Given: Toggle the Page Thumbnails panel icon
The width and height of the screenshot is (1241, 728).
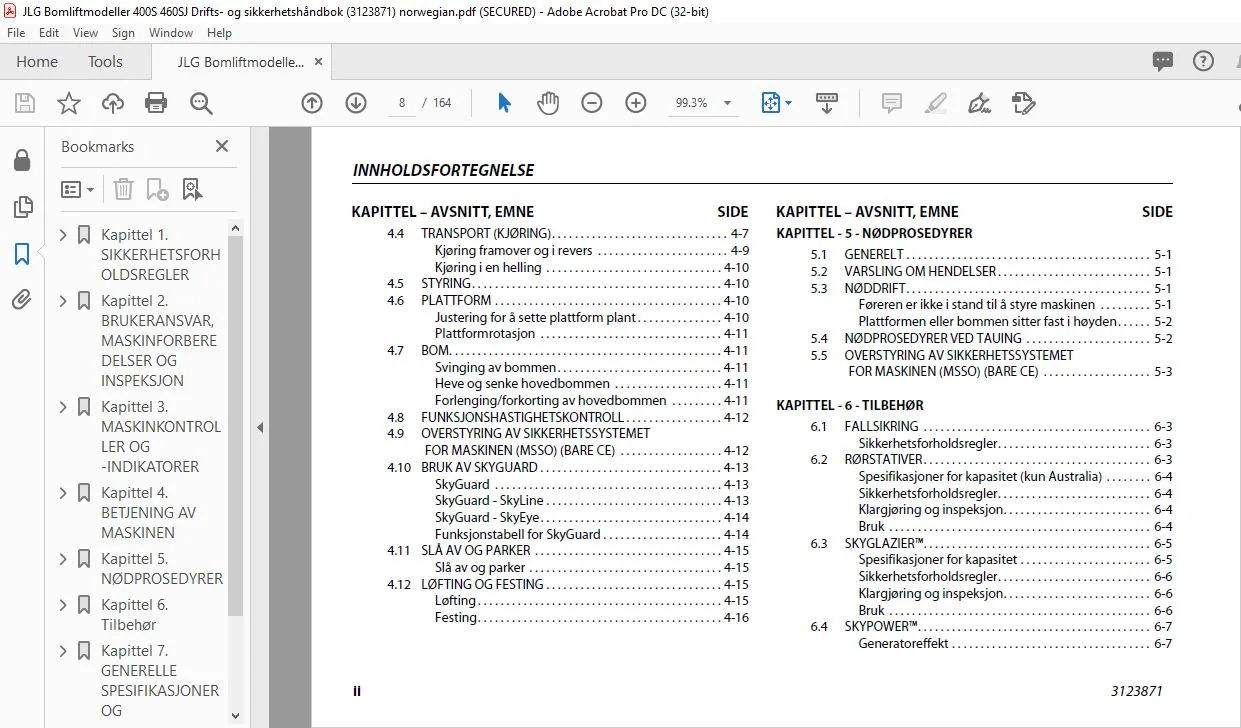Looking at the screenshot, I should [22, 208].
